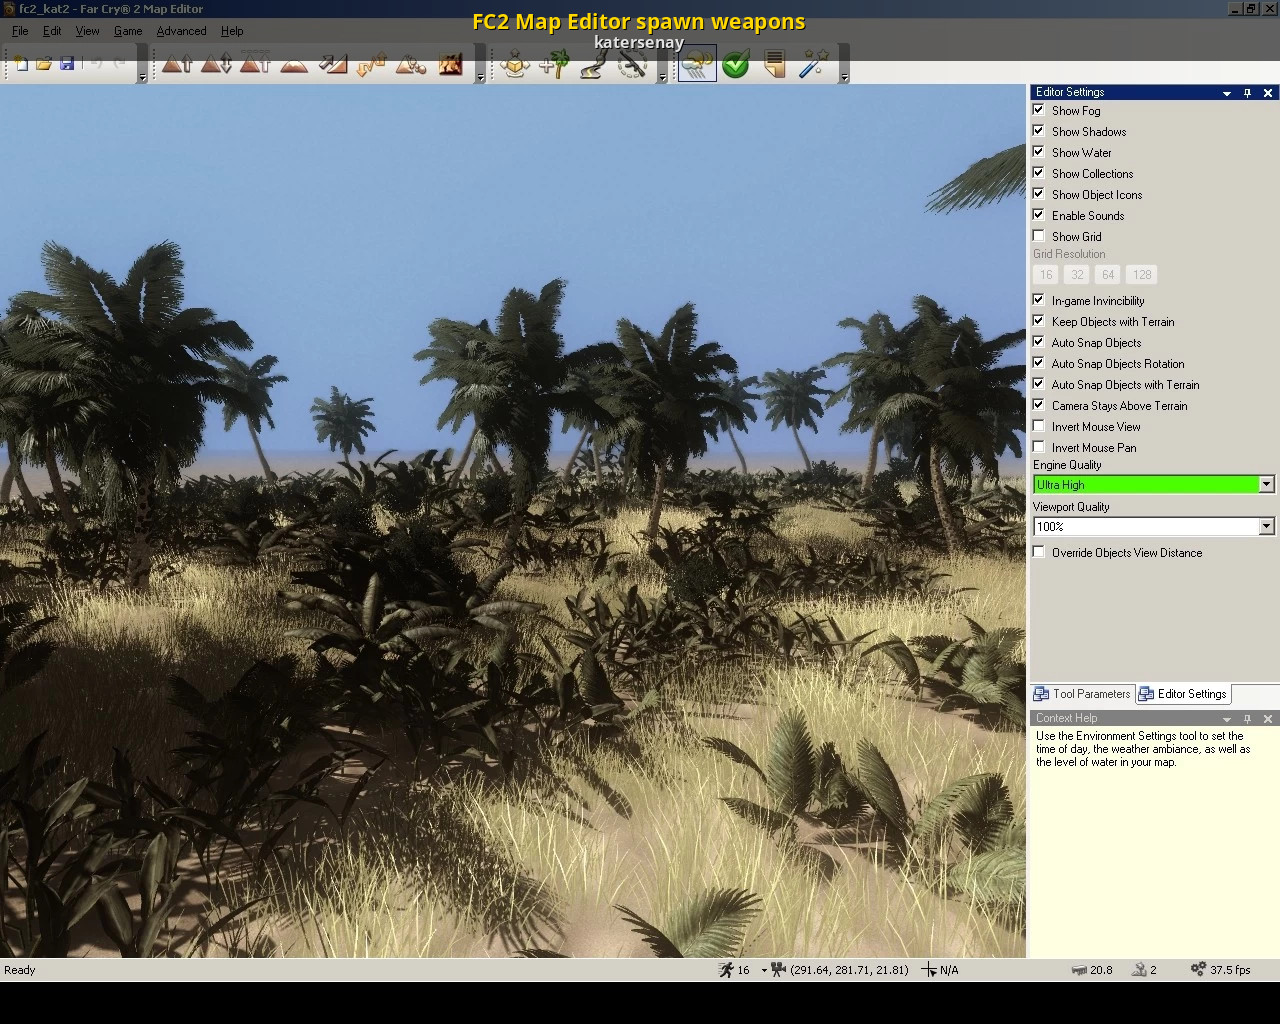Switch to the Tool Parameters tab

1082,694
